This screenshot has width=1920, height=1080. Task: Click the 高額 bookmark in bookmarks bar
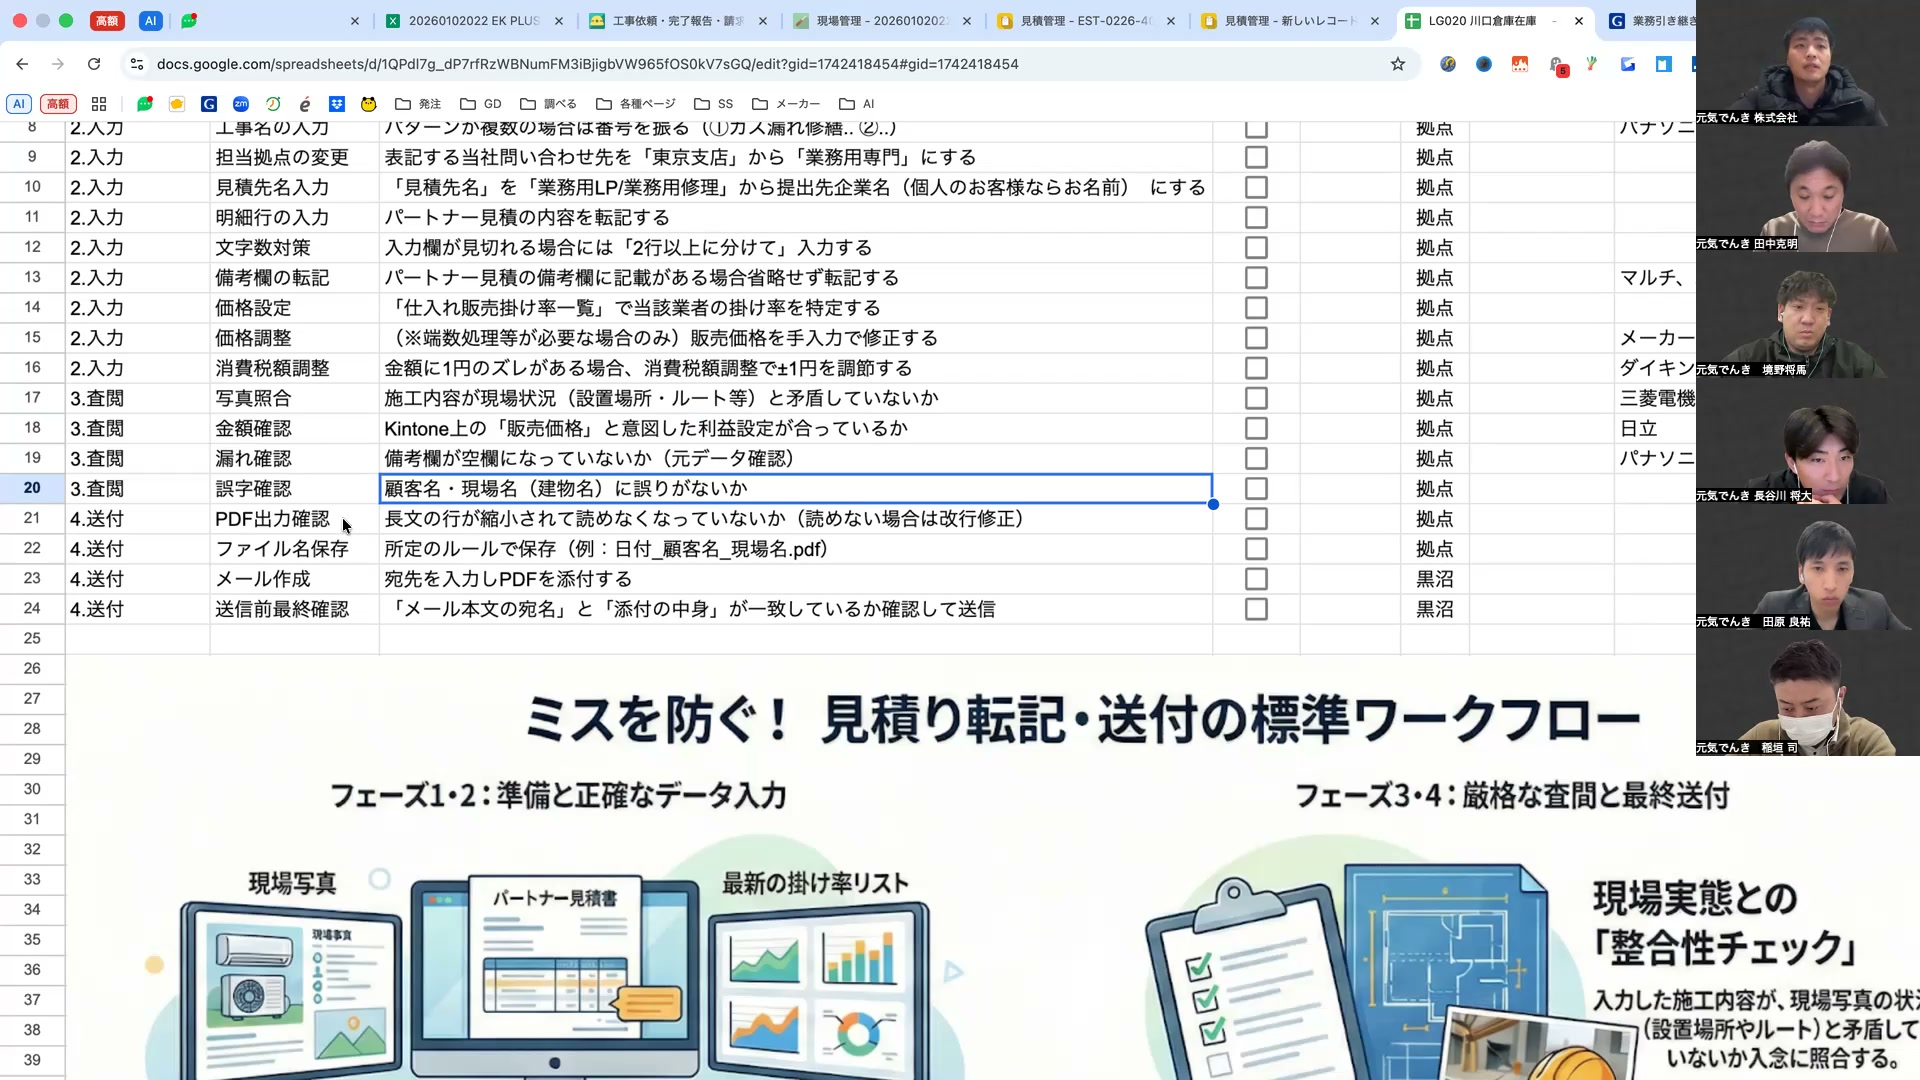click(58, 104)
